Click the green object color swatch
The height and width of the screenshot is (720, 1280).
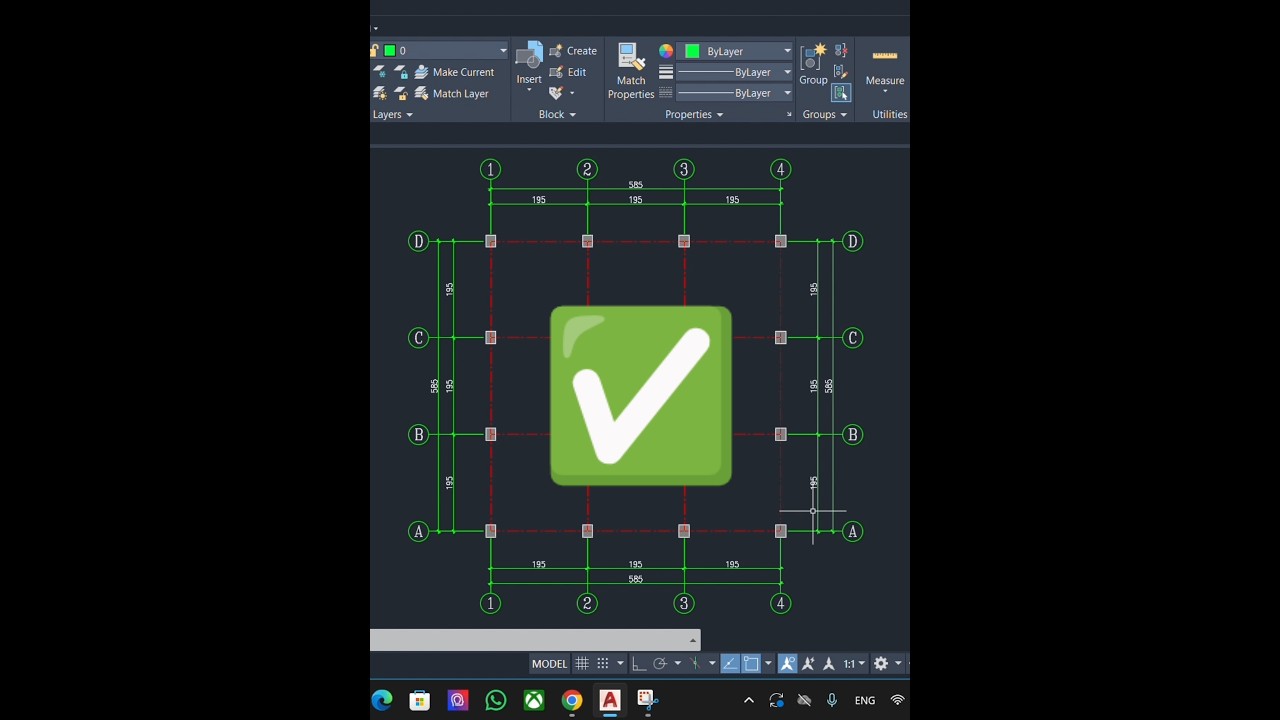point(692,51)
